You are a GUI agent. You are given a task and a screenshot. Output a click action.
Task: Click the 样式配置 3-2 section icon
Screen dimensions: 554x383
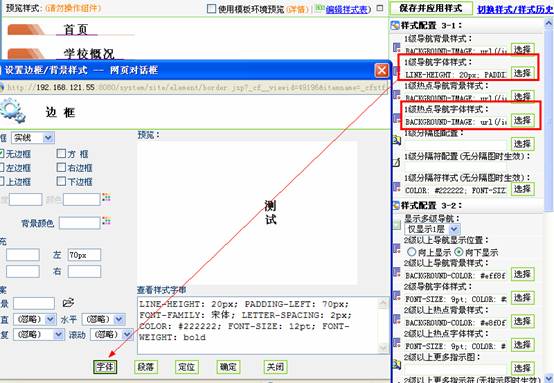click(395, 205)
